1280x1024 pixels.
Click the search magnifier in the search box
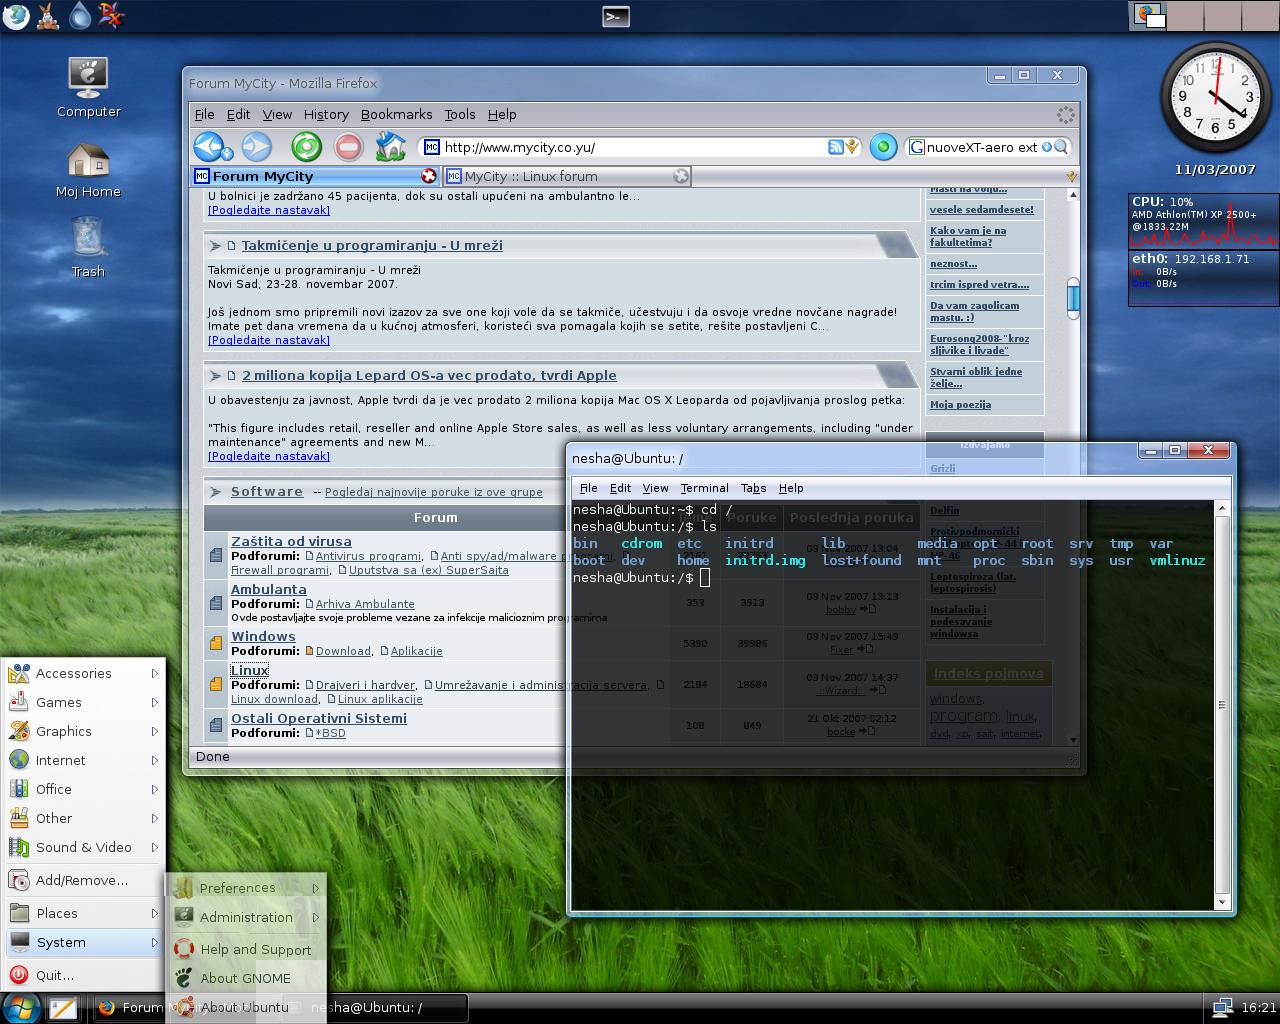pyautogui.click(x=1061, y=147)
